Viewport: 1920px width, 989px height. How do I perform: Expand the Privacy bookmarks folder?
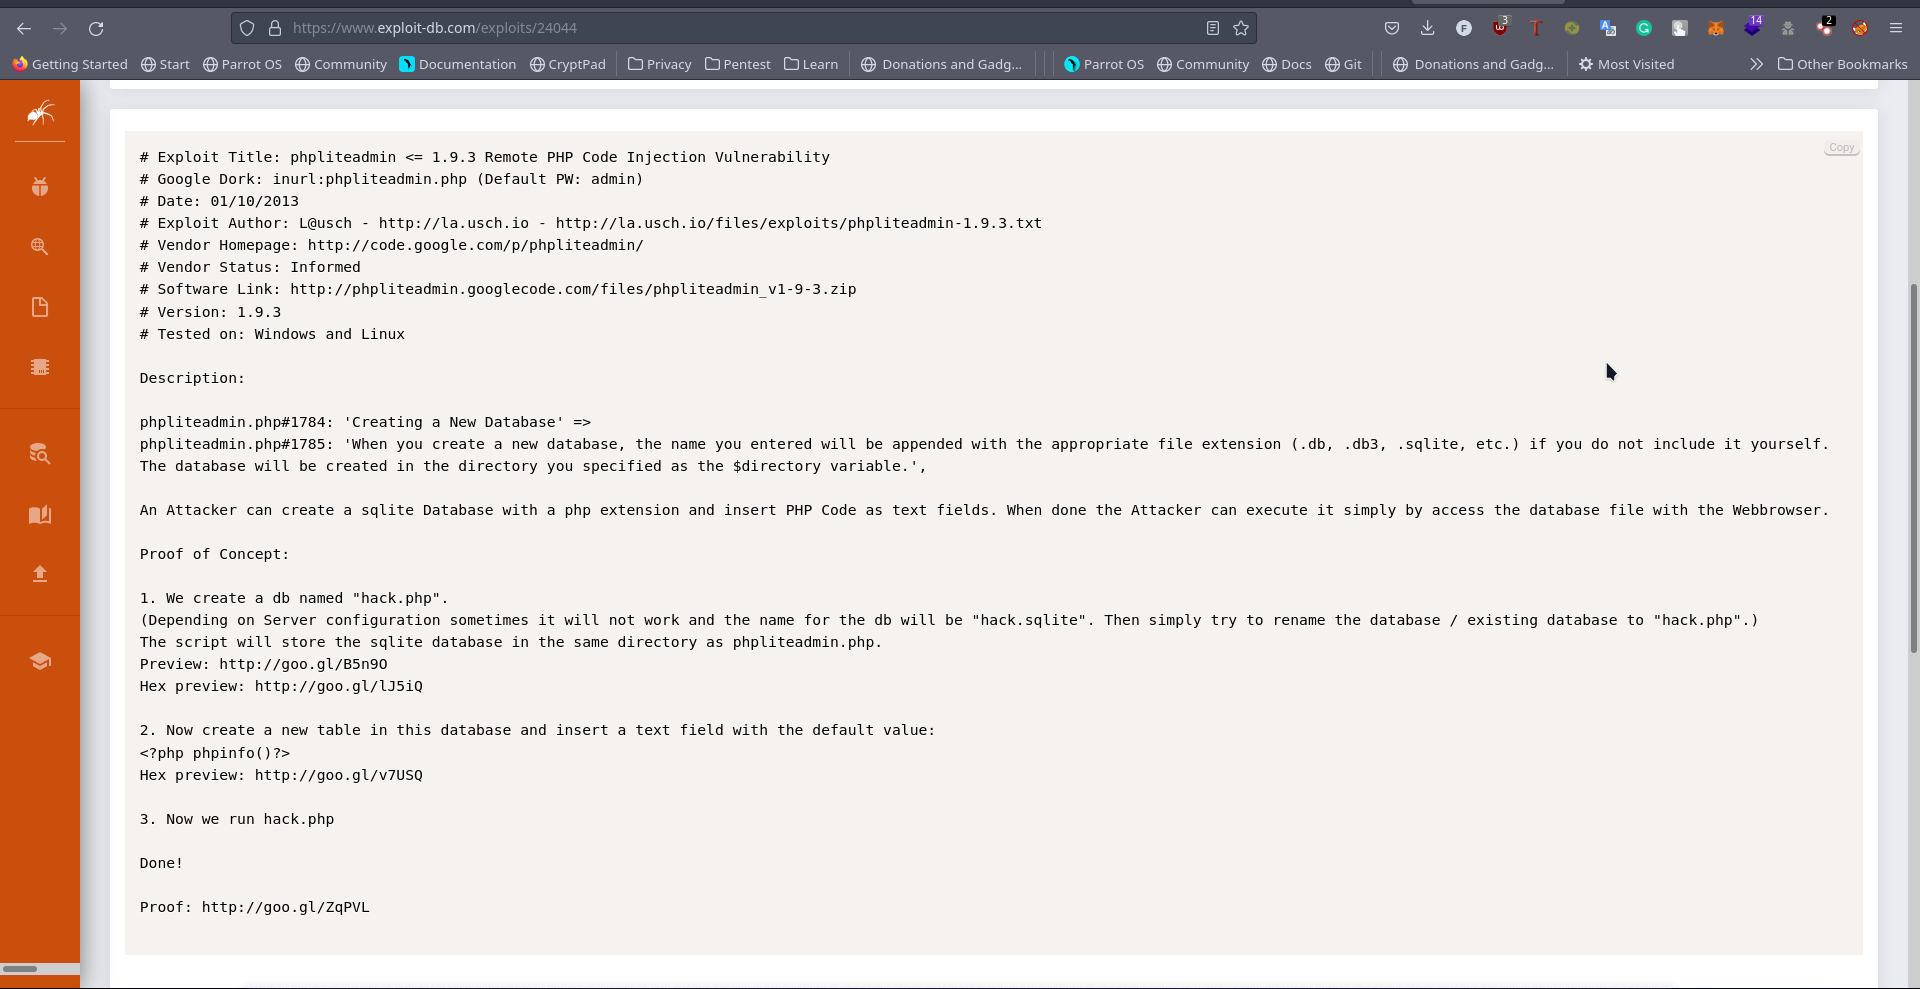pyautogui.click(x=660, y=64)
